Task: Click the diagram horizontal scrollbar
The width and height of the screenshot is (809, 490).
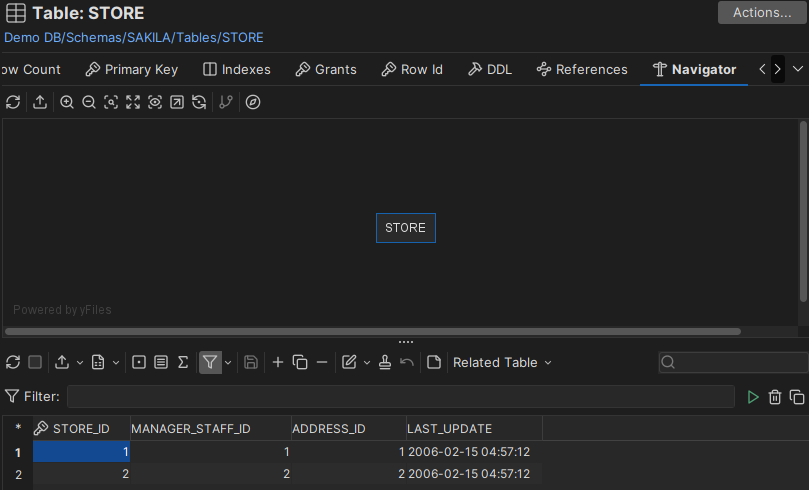Action: (x=373, y=332)
